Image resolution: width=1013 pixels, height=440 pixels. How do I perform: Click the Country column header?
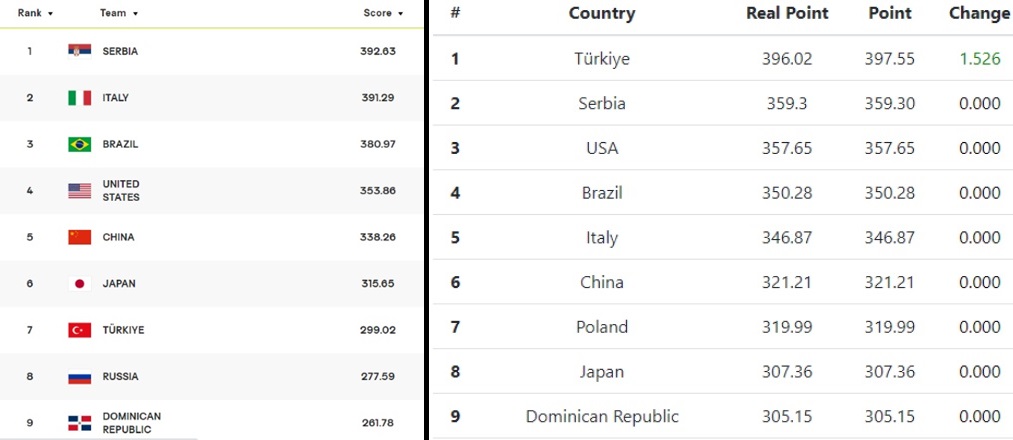pos(601,14)
